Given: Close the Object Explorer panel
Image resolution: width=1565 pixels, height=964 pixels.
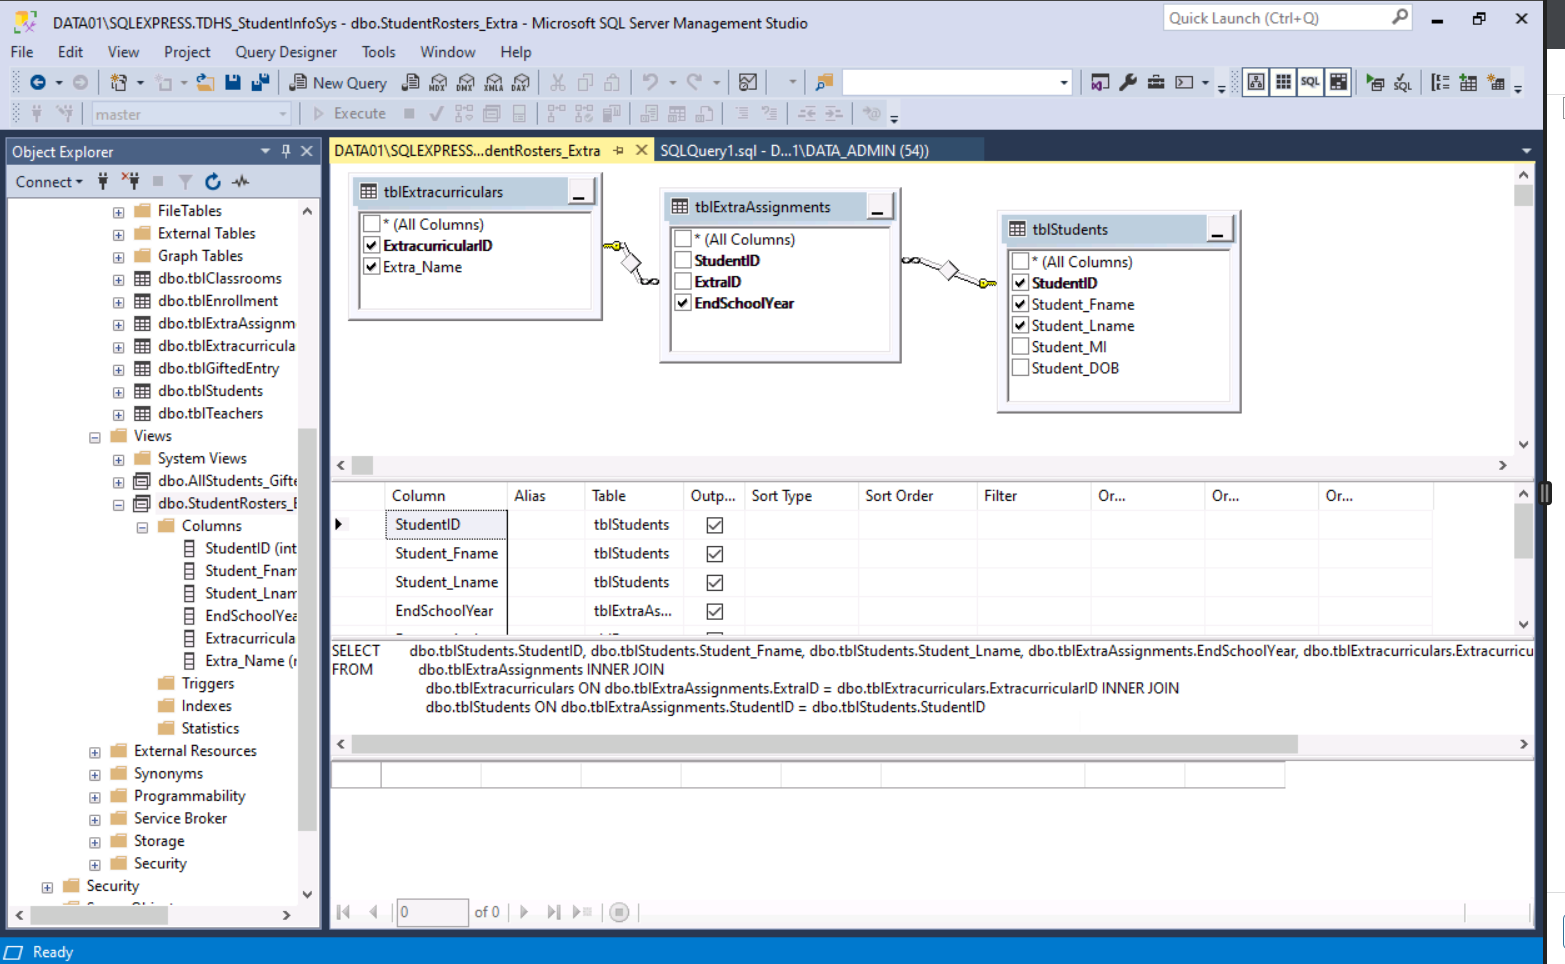Looking at the screenshot, I should tap(307, 151).
